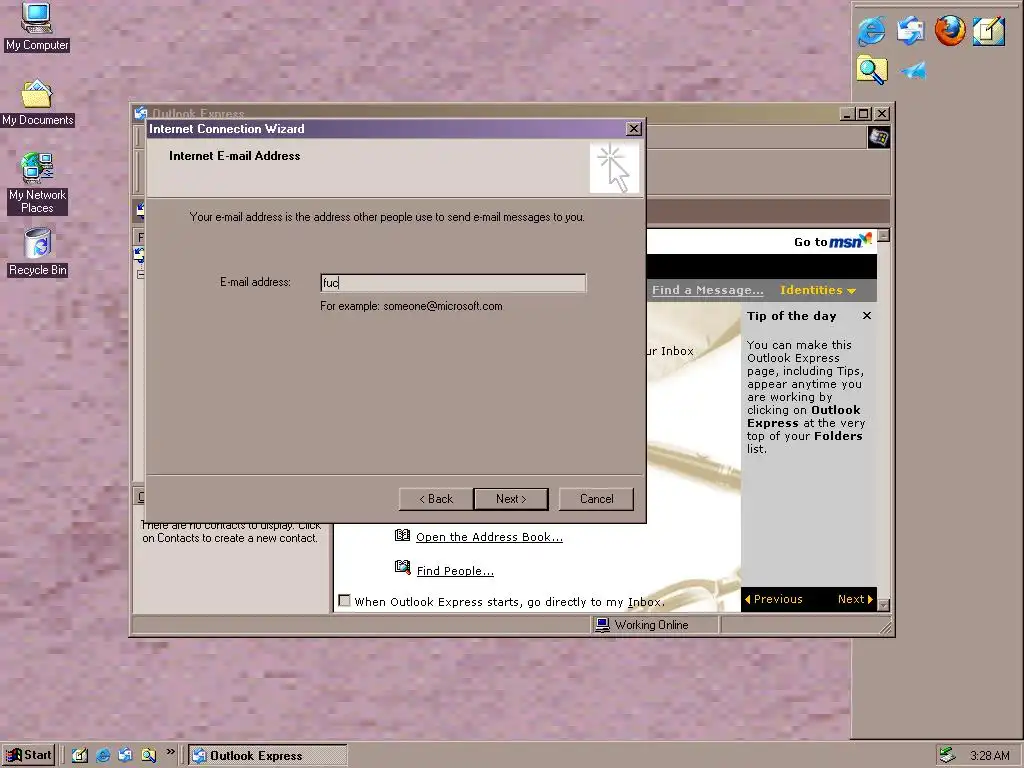Go Back in the Internet Connection Wizard
This screenshot has width=1024, height=768.
(436, 499)
